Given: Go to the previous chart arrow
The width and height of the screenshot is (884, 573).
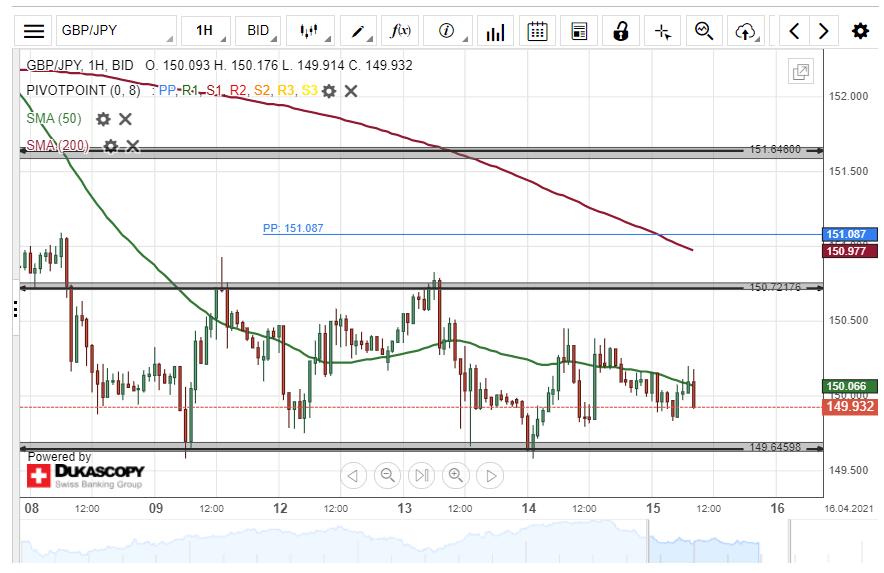Looking at the screenshot, I should click(x=794, y=30).
